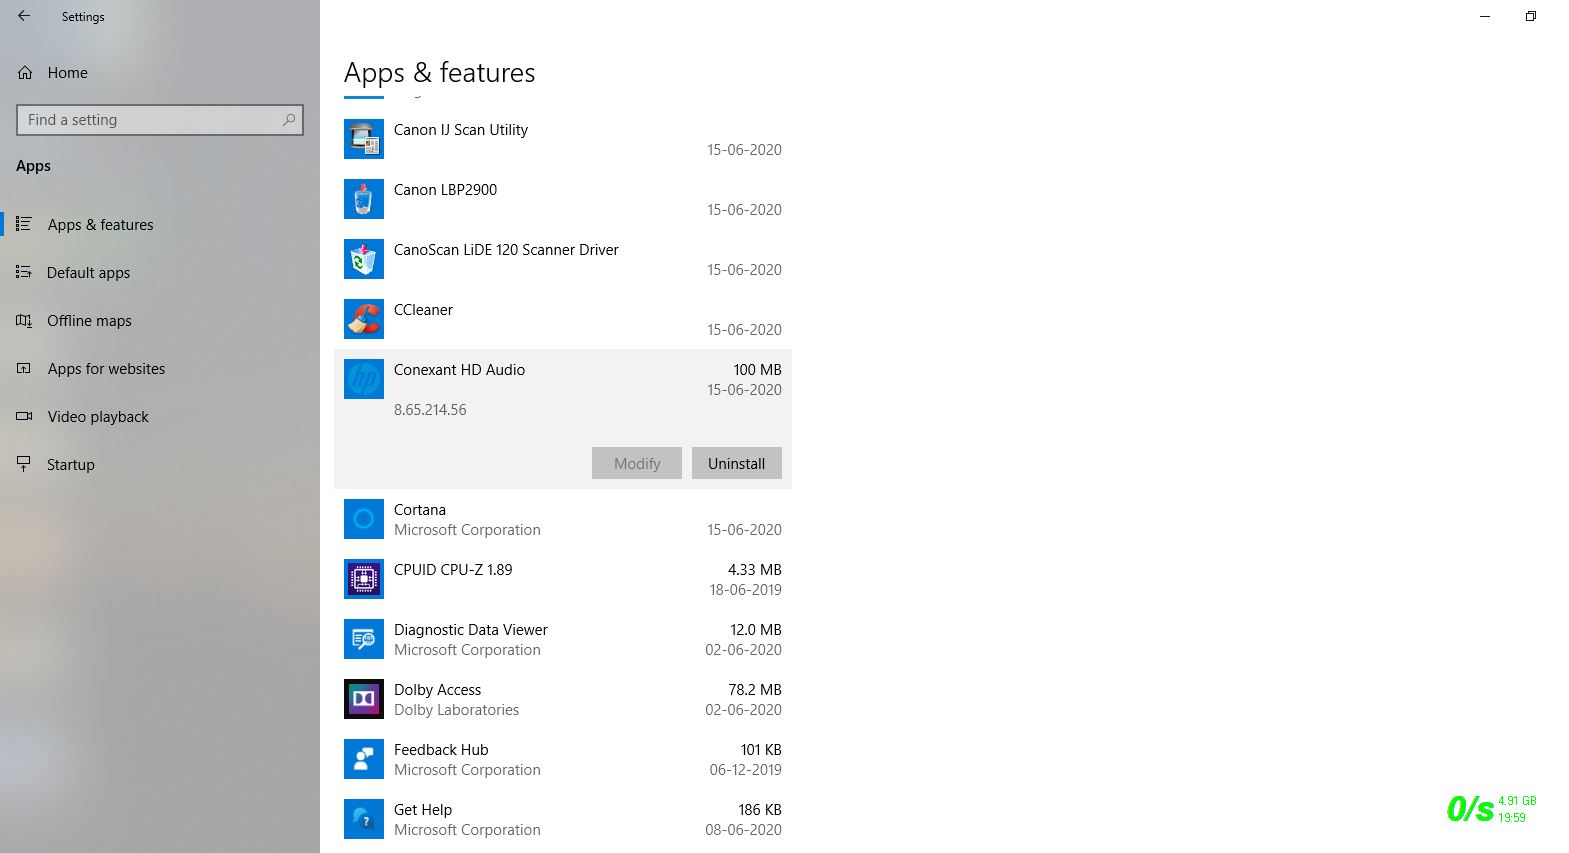The width and height of the screenshot is (1569, 853).
Task: Go back using the back arrow
Action: [24, 16]
